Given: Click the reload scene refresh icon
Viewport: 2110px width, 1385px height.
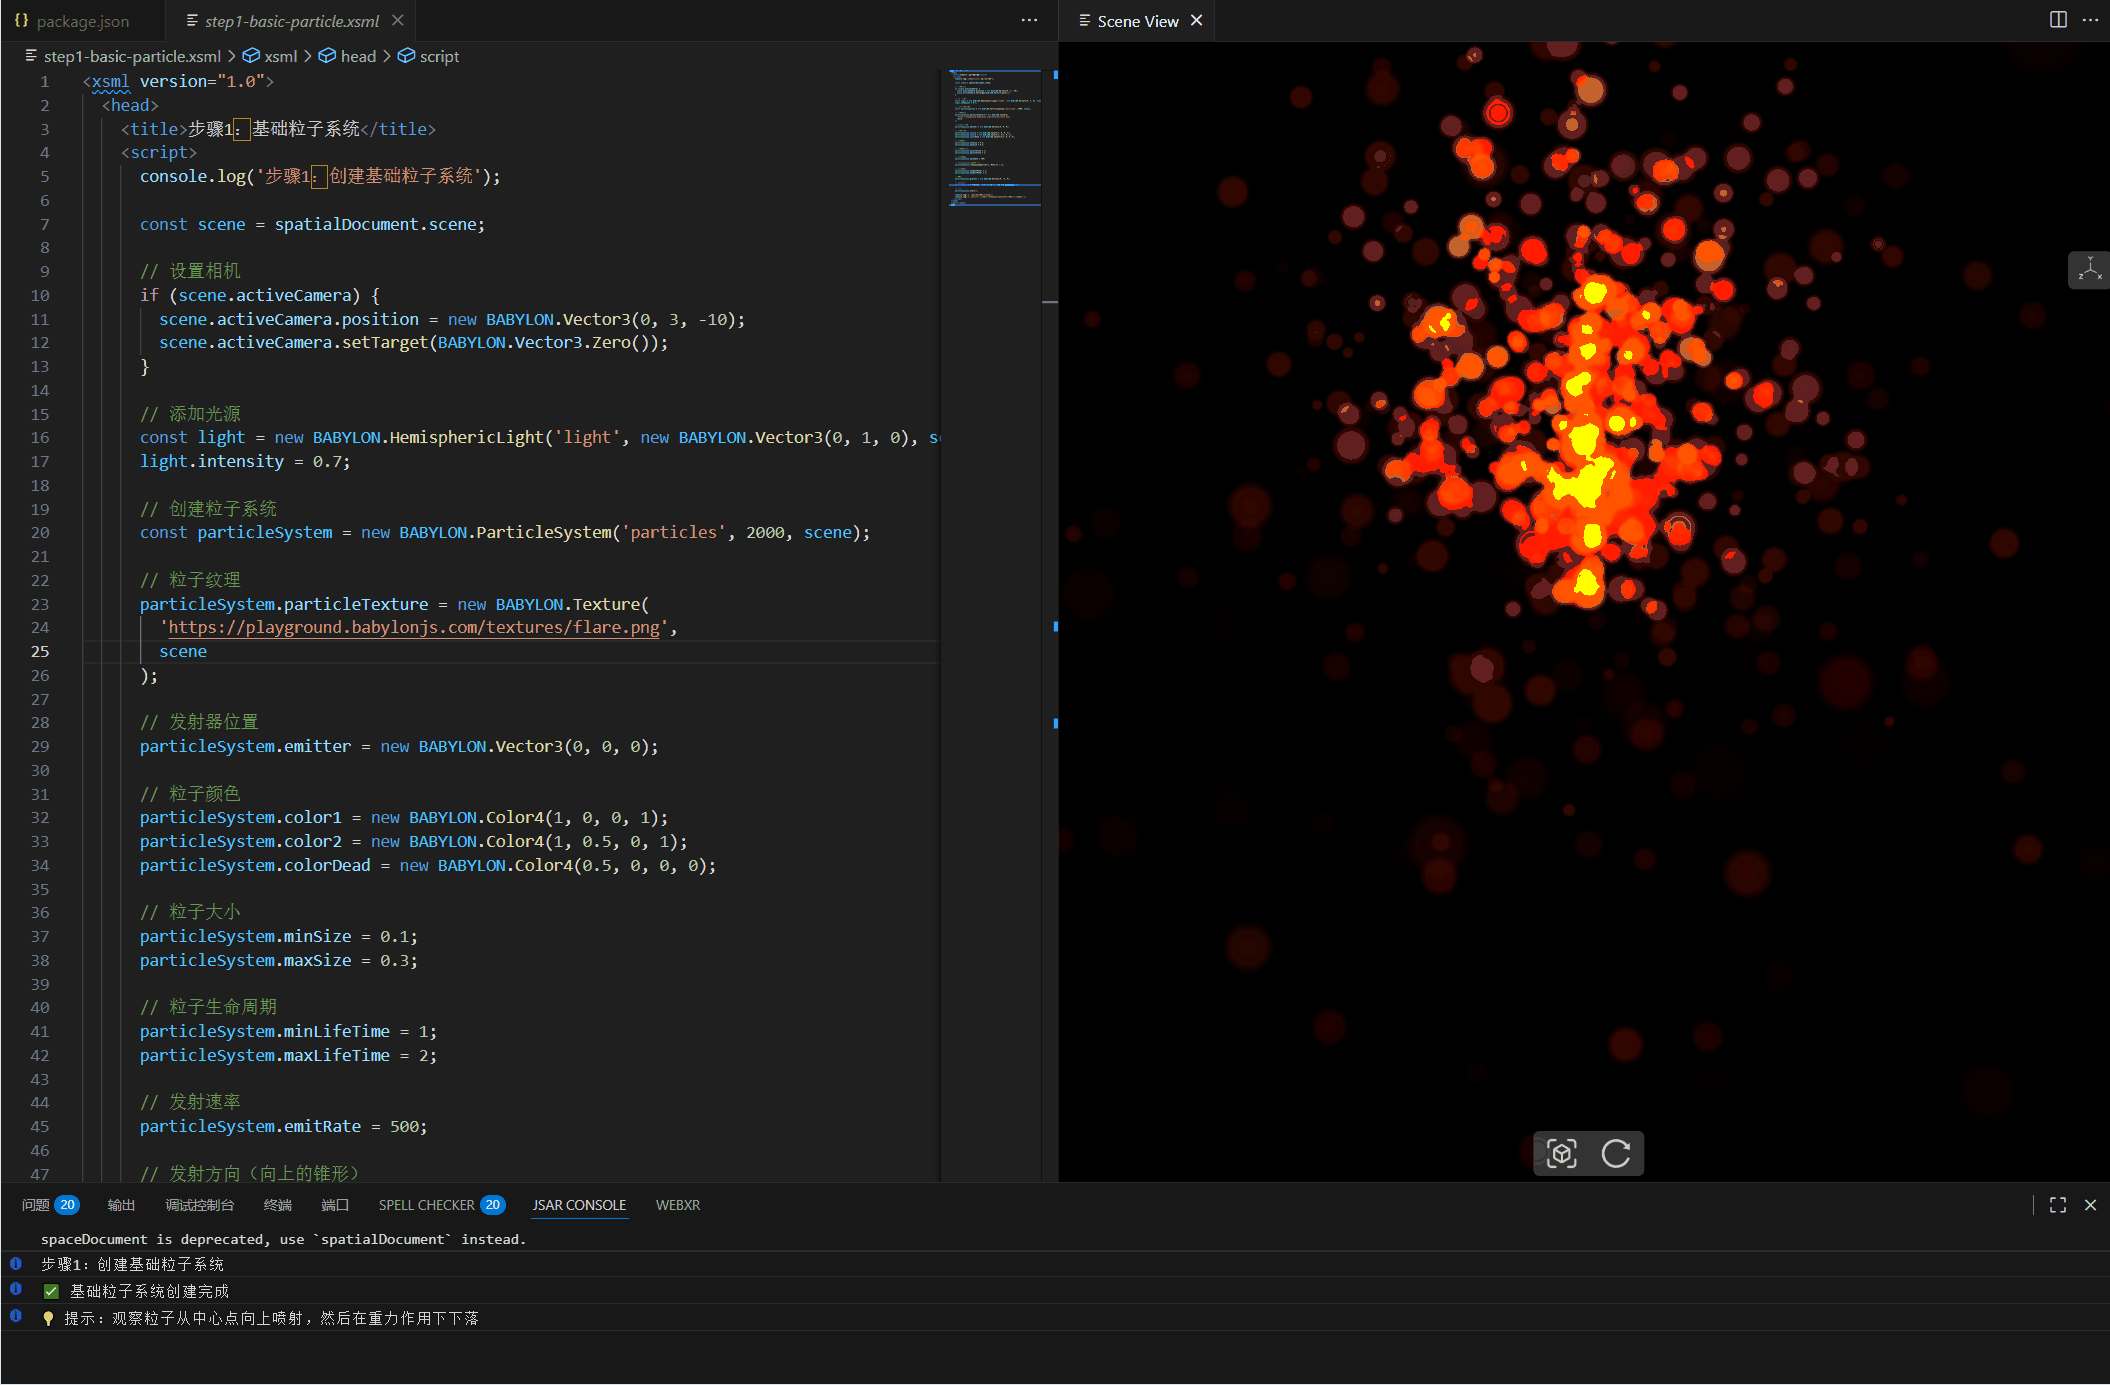Looking at the screenshot, I should point(1616,1153).
